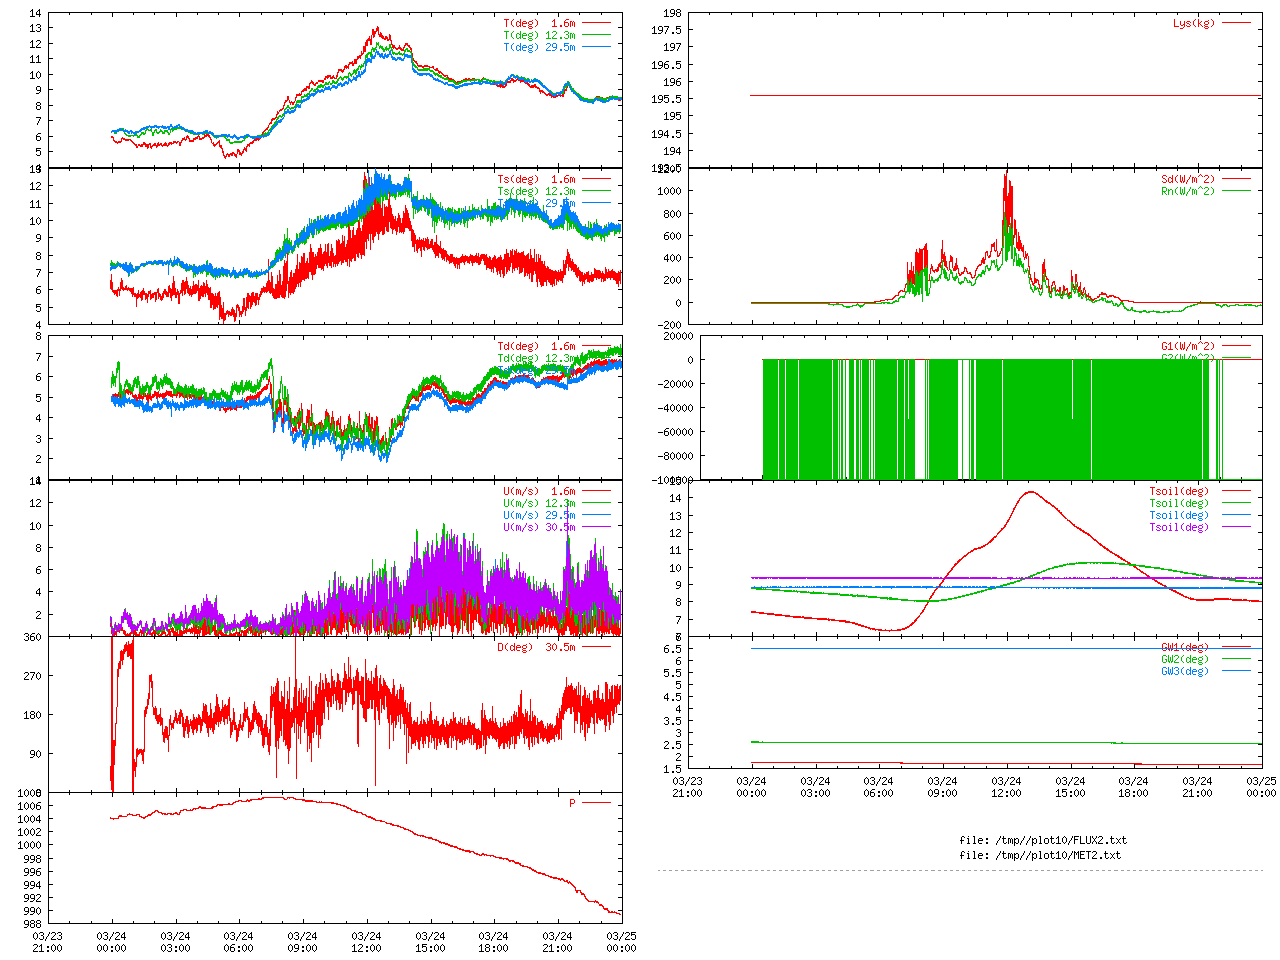1280x960 pixels.
Task: Select the P pressure legend label
Action: [572, 803]
